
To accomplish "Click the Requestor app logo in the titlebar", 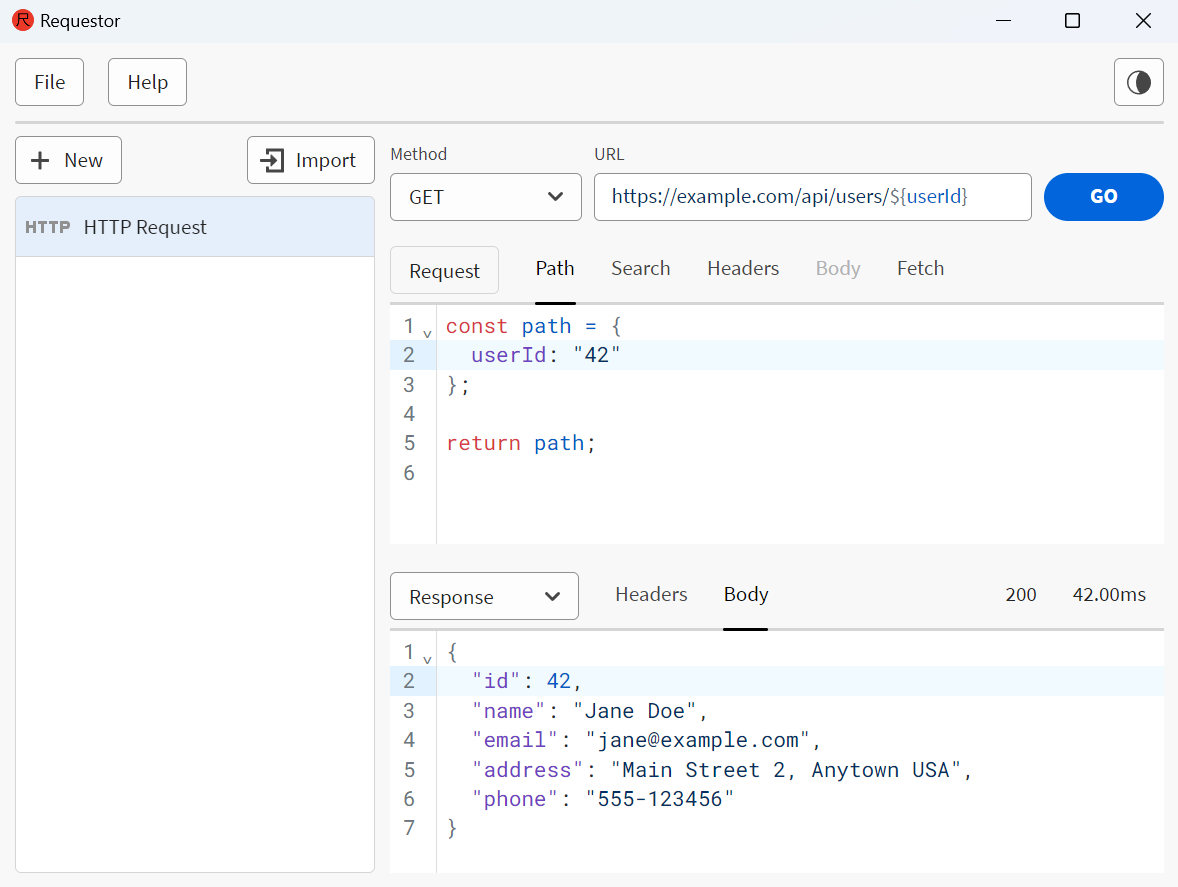I will (x=22, y=20).
